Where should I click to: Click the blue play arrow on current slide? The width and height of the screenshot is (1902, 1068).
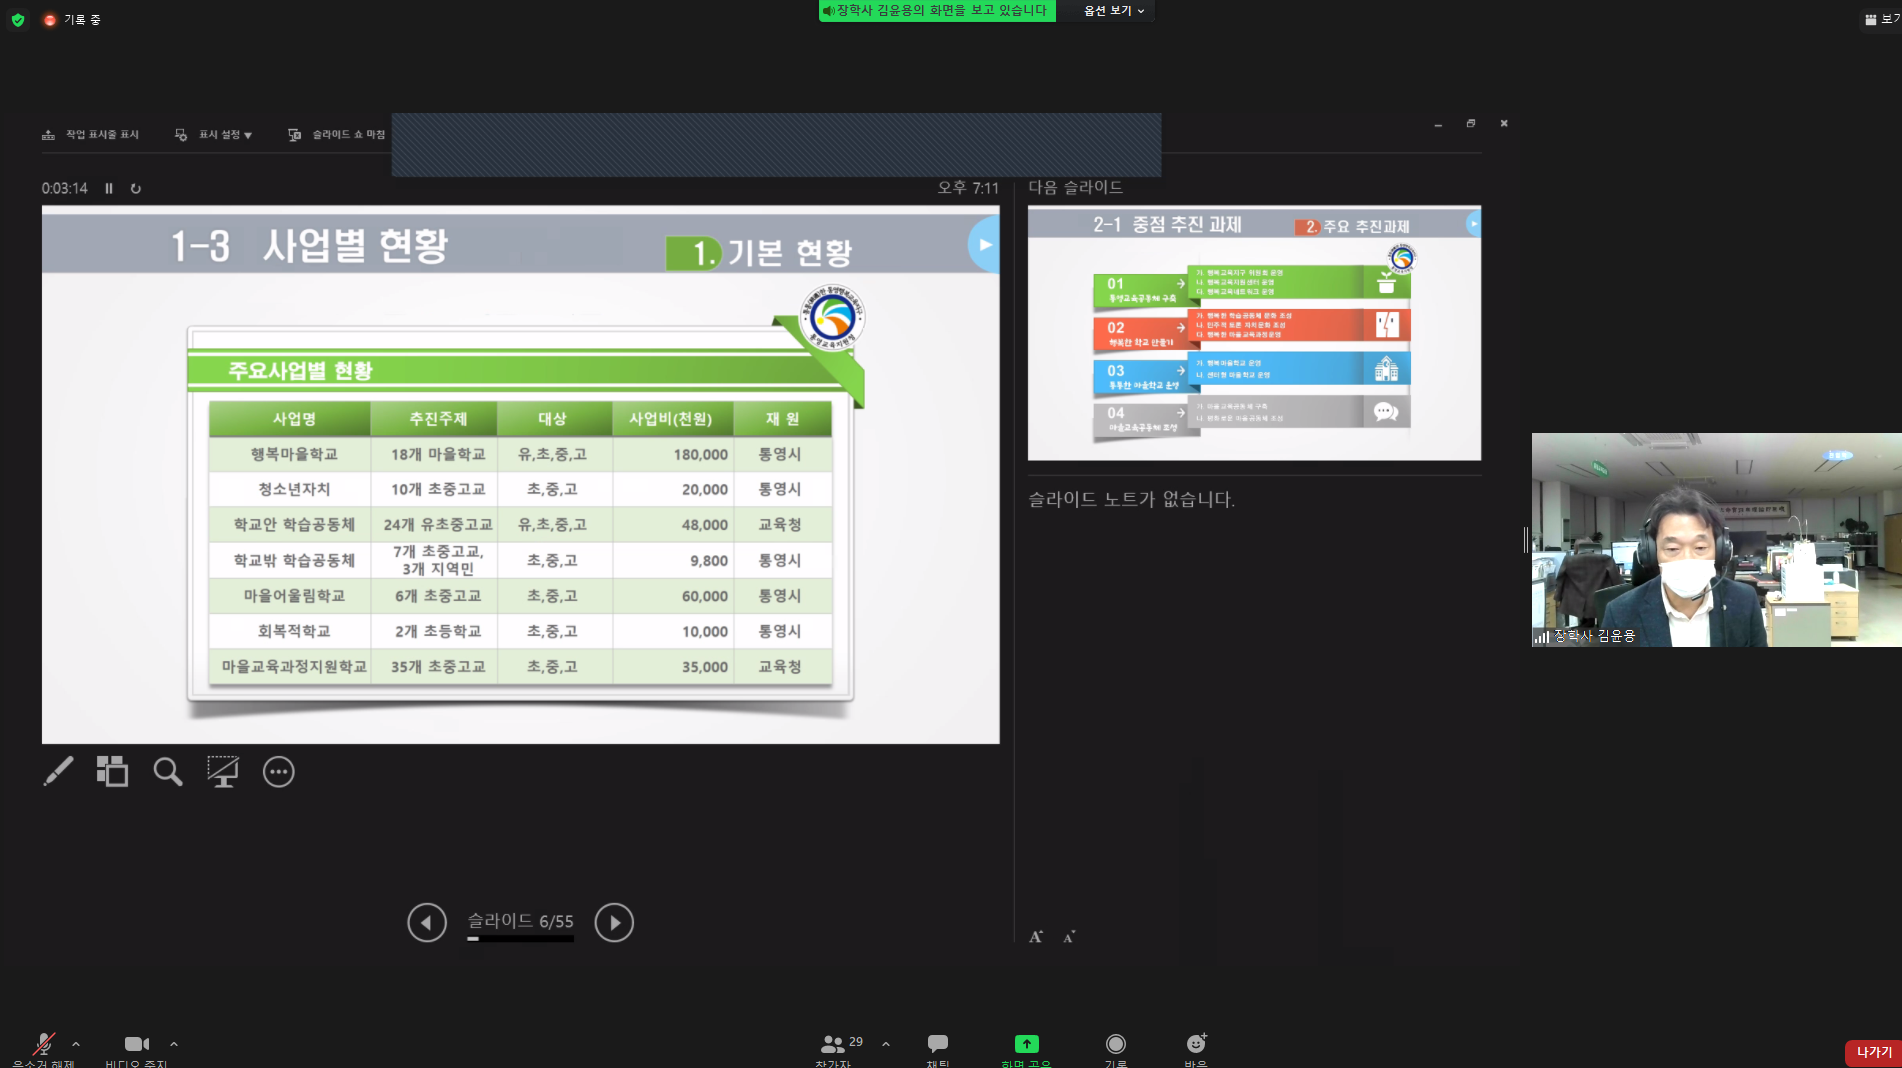(x=985, y=244)
